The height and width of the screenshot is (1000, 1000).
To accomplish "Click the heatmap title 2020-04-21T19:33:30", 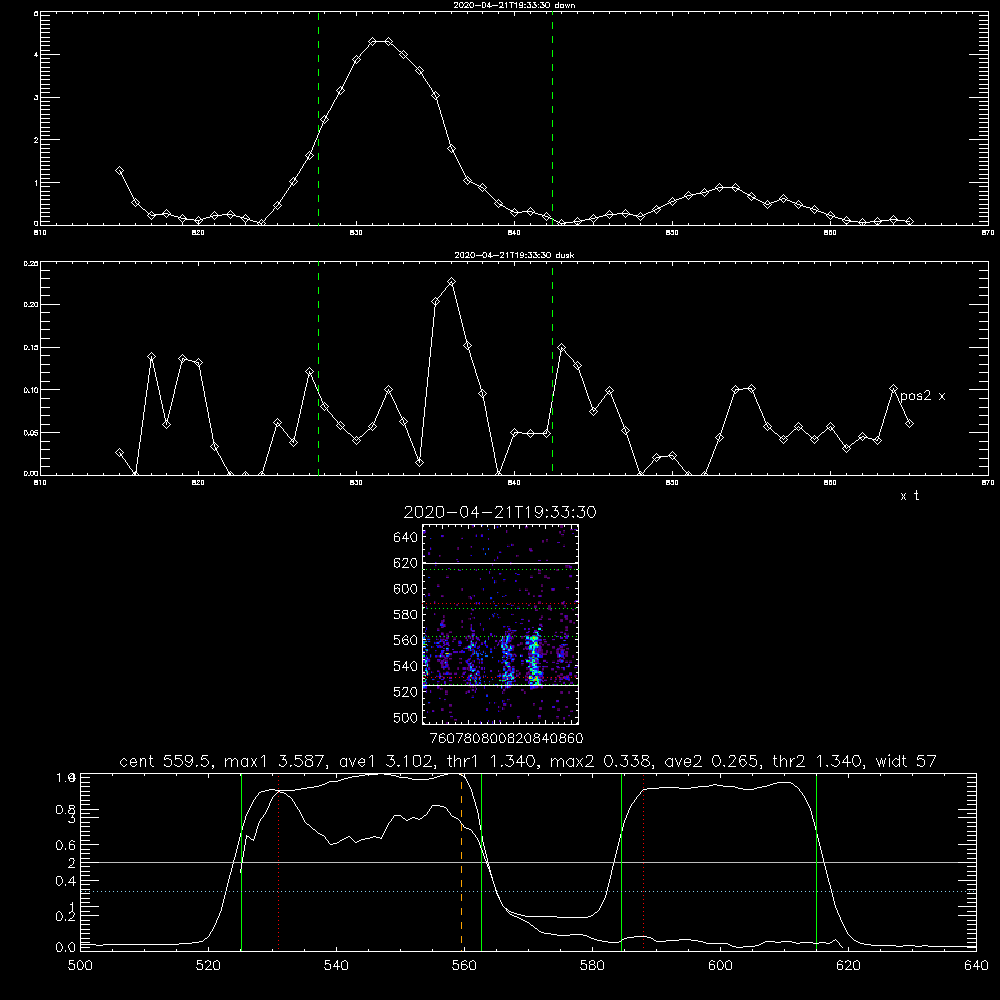I will click(500, 512).
